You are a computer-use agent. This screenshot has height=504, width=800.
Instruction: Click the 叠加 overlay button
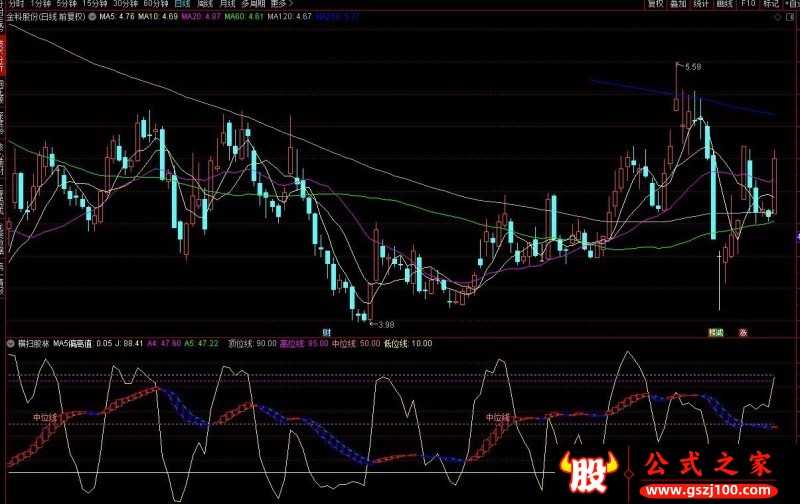[678, 5]
